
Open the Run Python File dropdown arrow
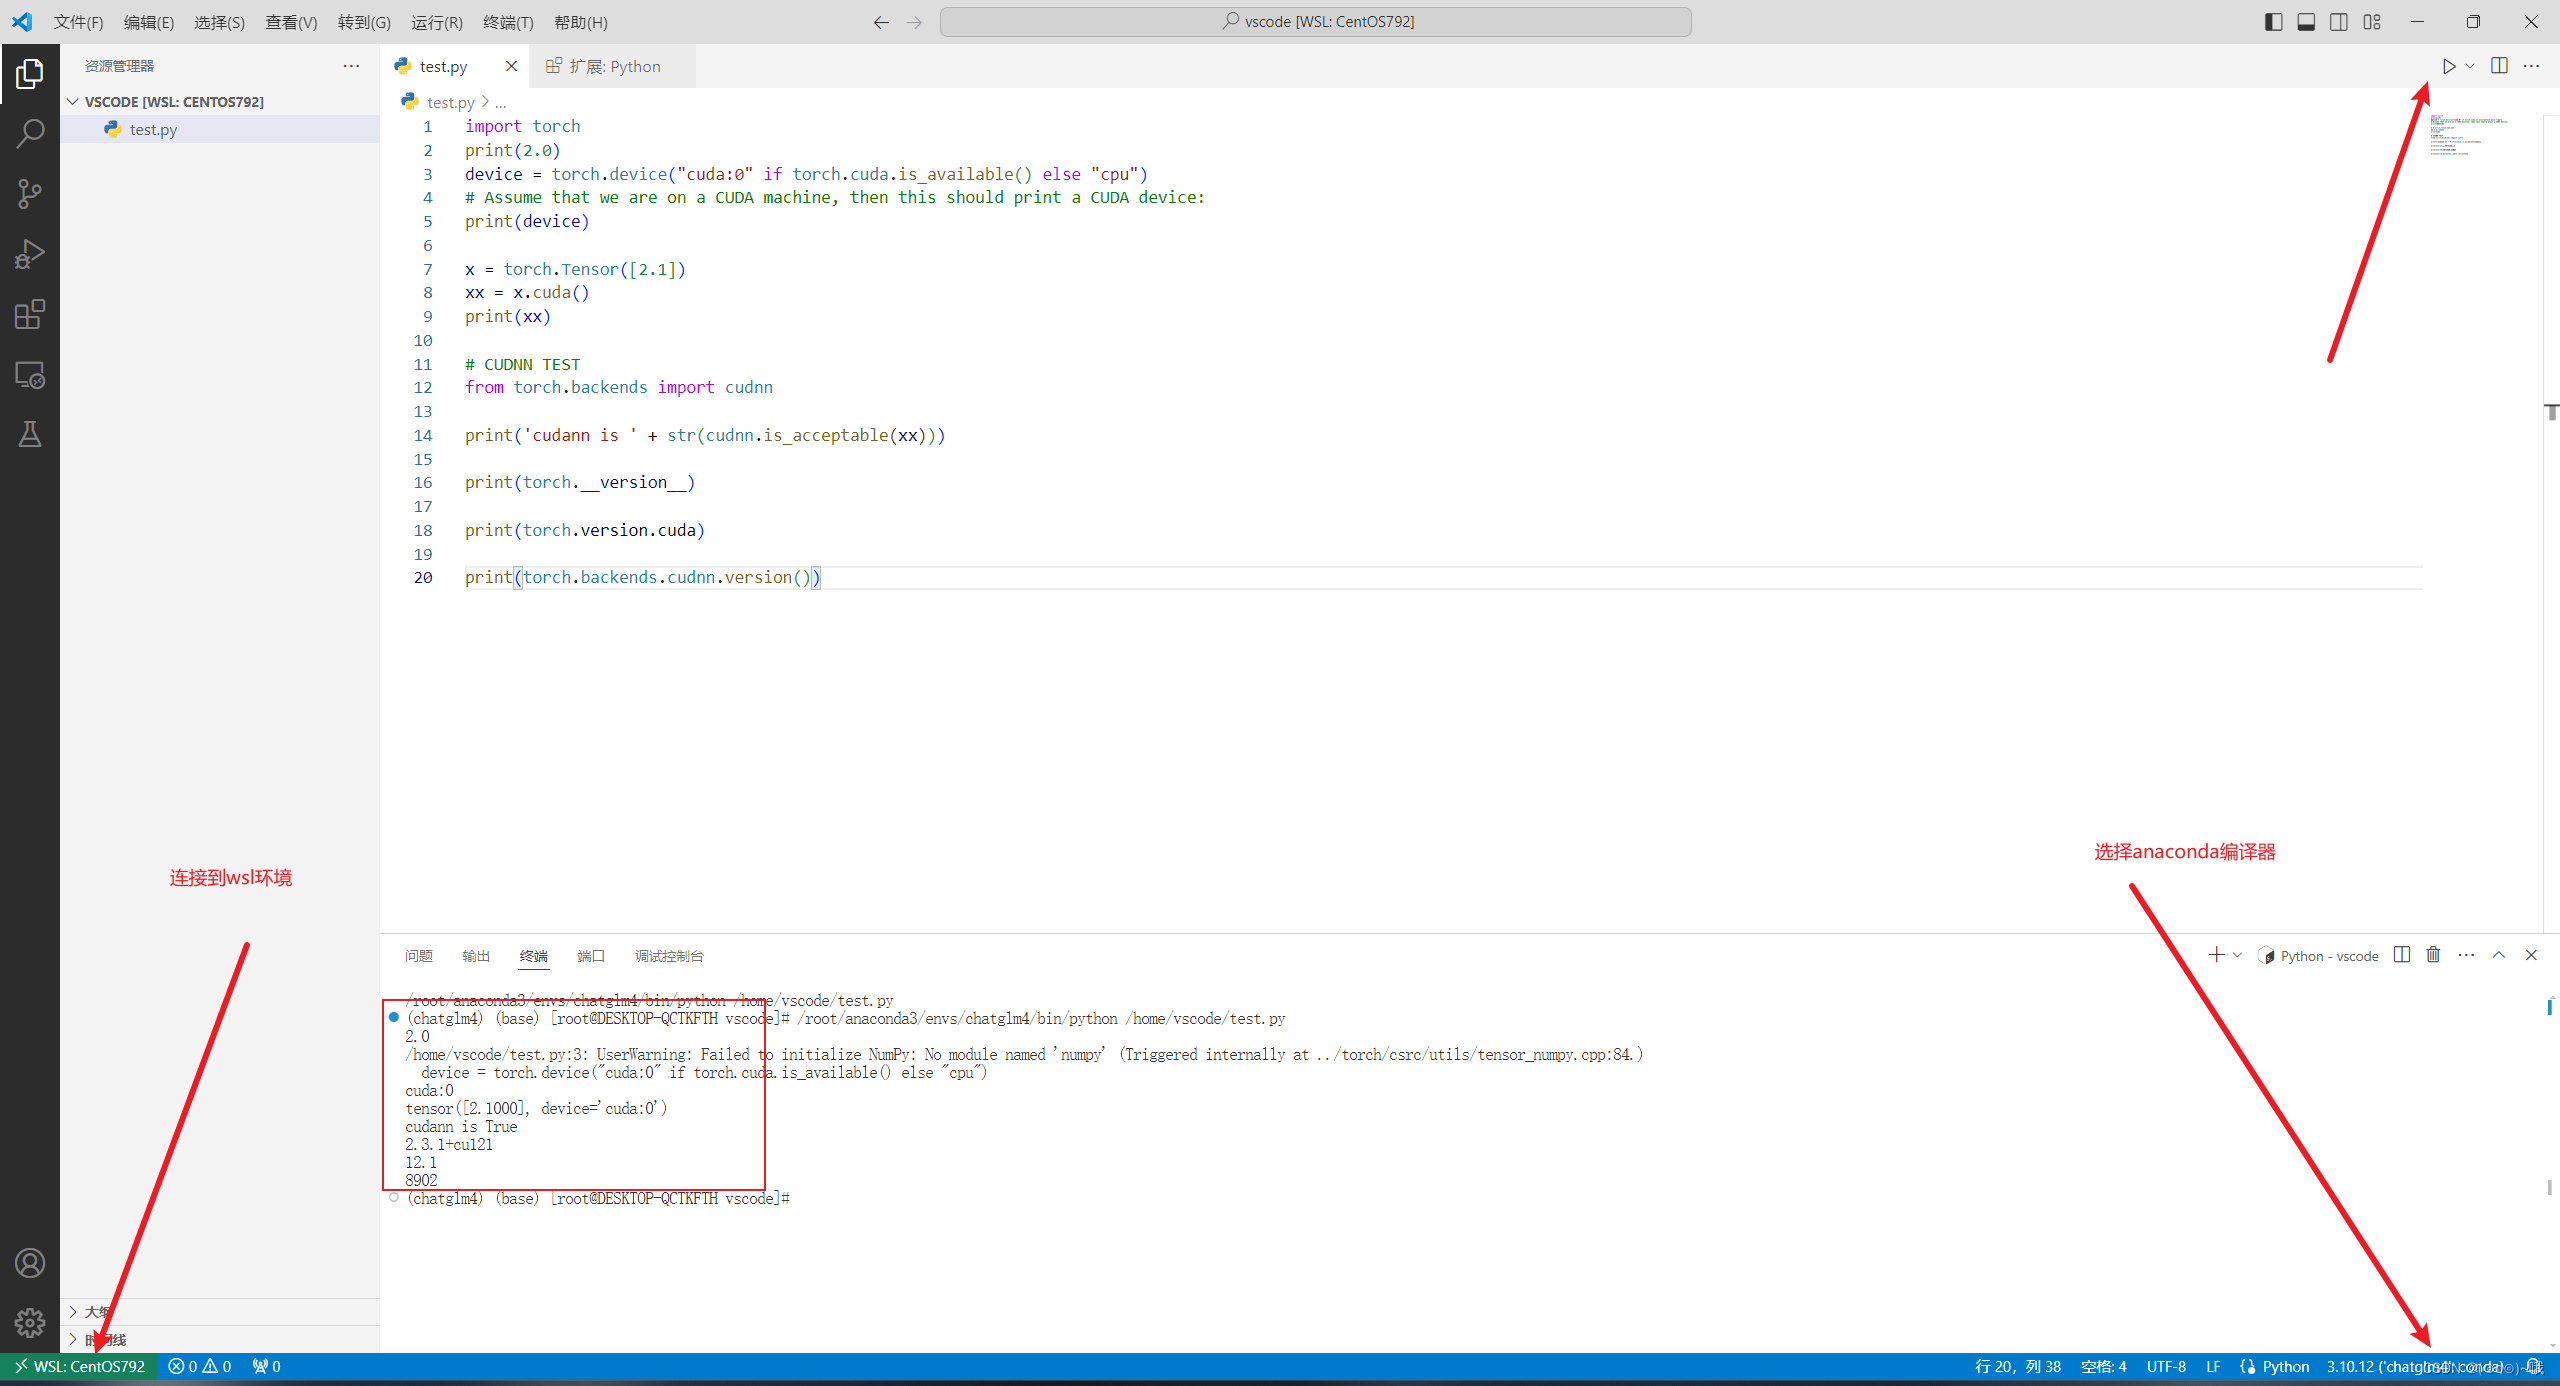[x=2470, y=66]
